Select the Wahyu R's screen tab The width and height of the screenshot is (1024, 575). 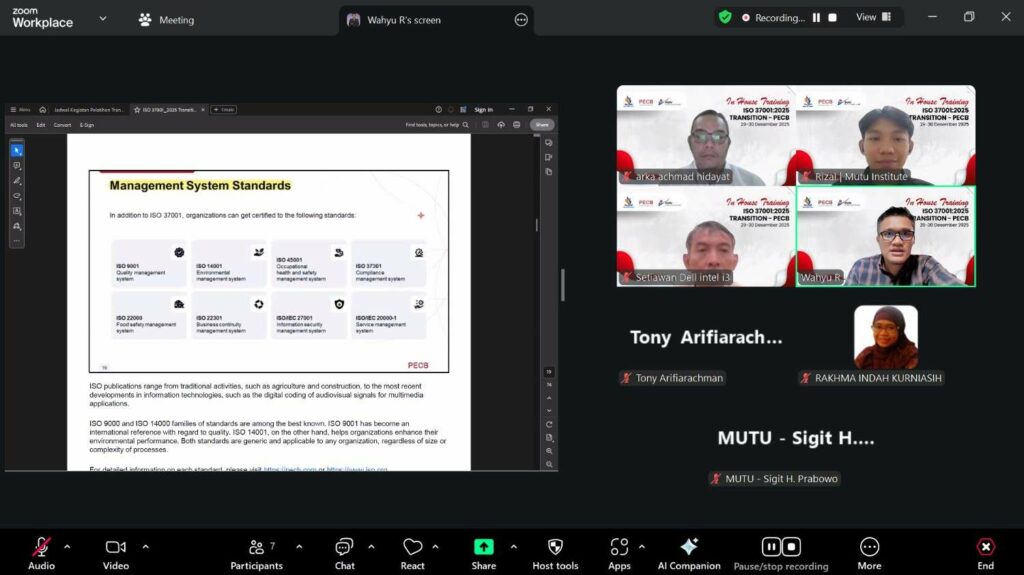click(x=402, y=20)
